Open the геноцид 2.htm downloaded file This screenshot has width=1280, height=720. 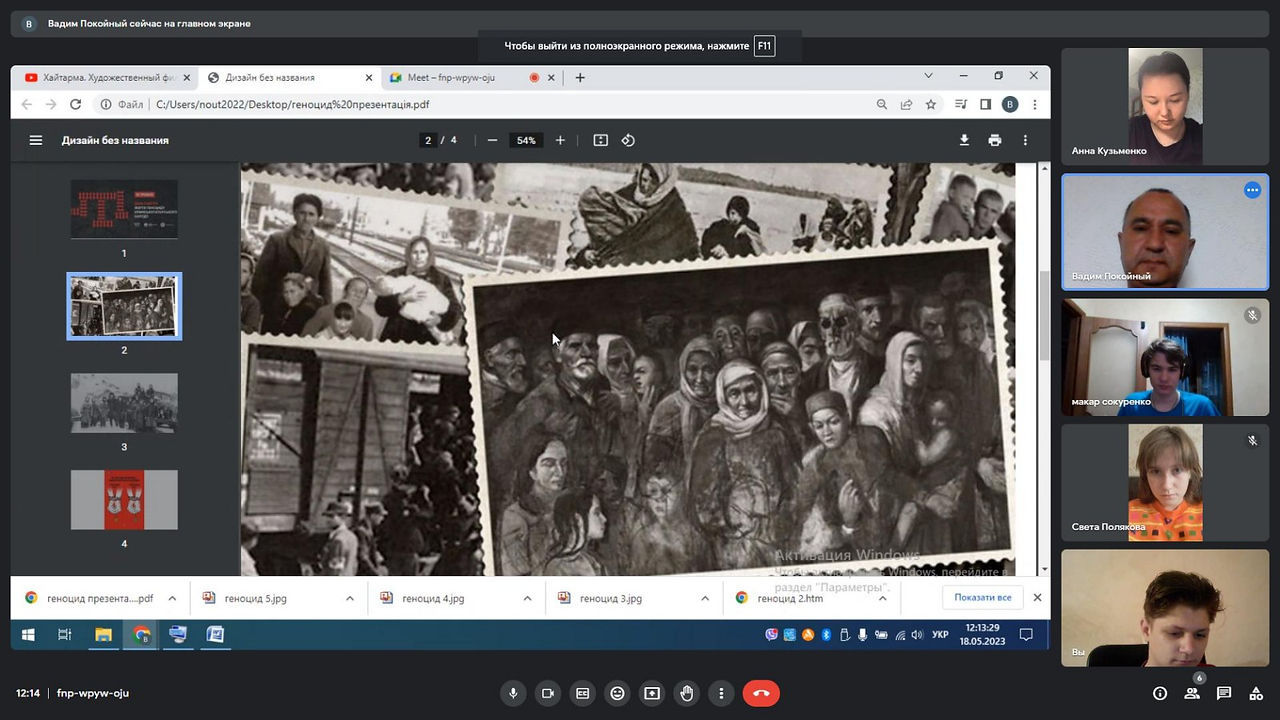click(790, 598)
